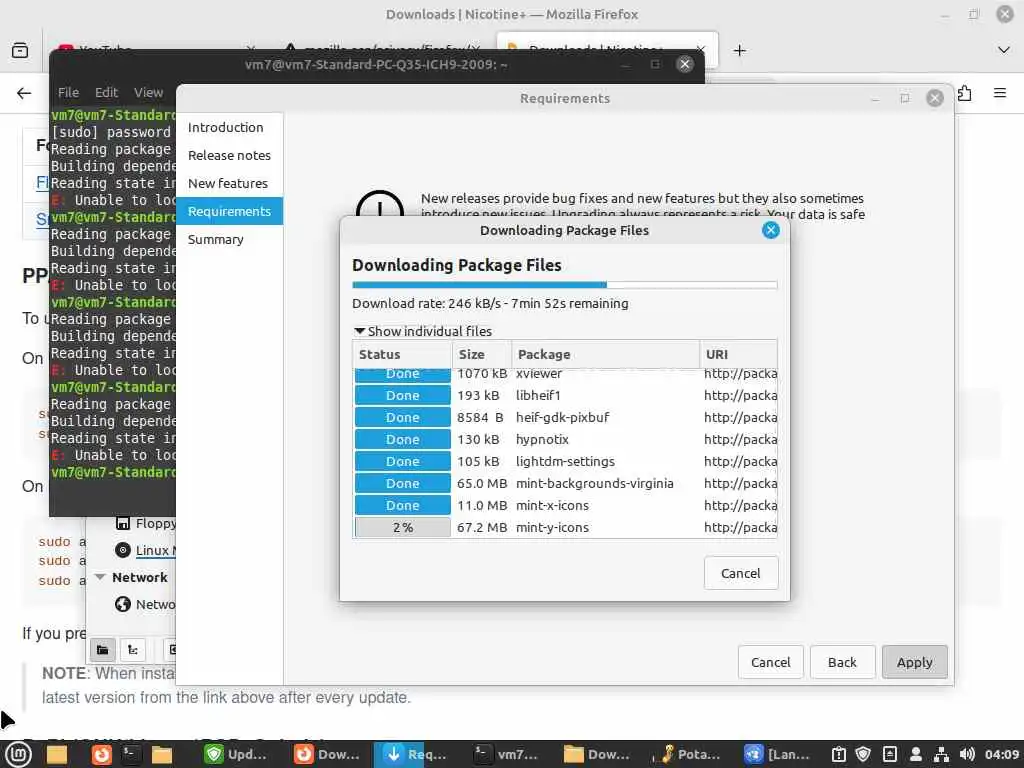Open the Firefox hamburger menu
The height and width of the screenshot is (768, 1024).
pyautogui.click(x=1000, y=93)
